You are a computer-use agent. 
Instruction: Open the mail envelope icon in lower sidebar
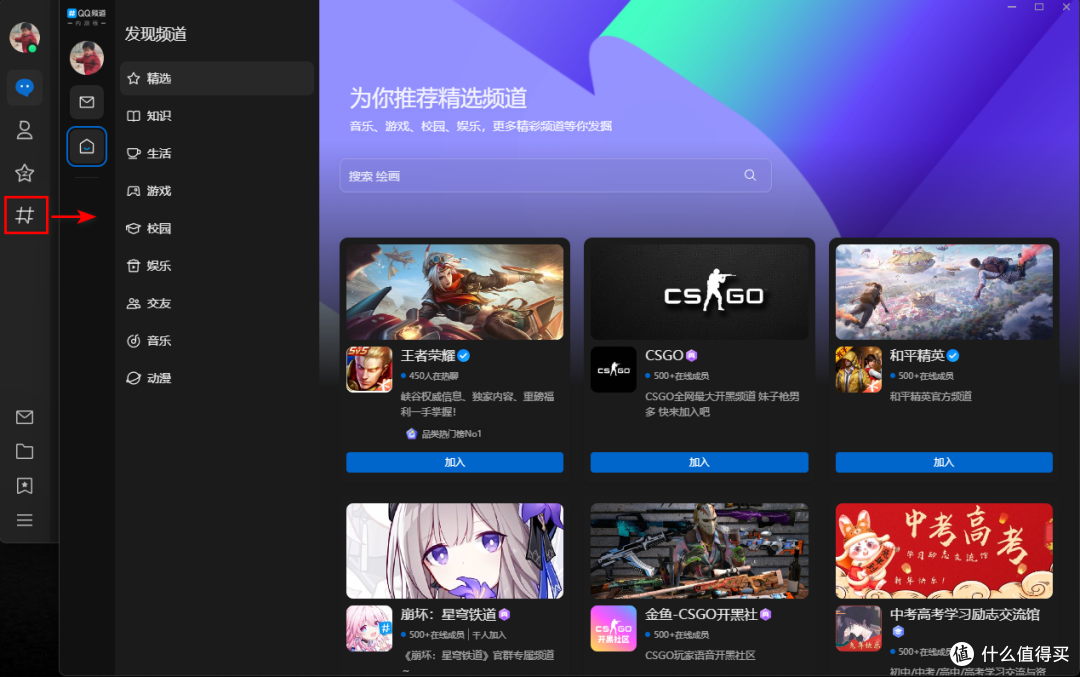point(24,417)
